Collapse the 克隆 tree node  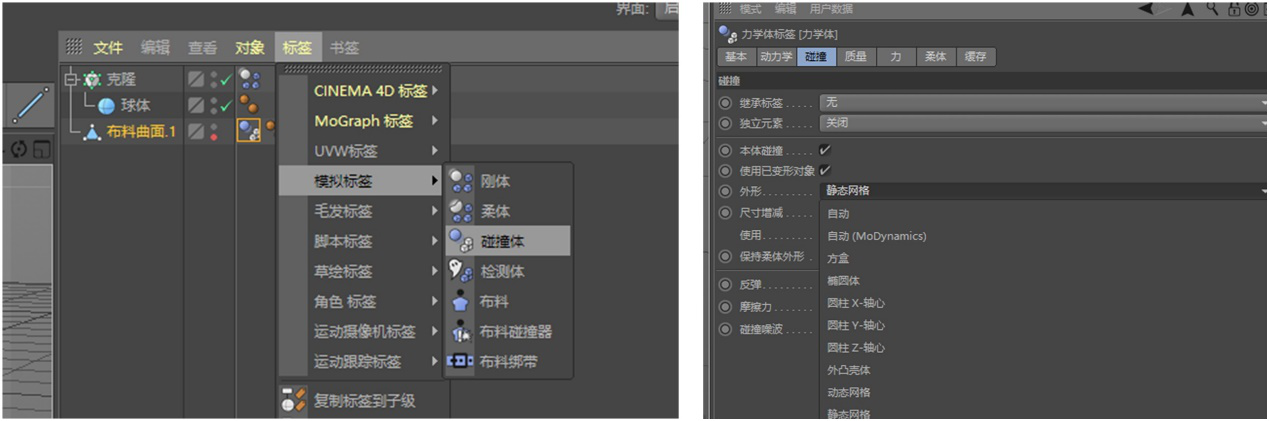69,79
